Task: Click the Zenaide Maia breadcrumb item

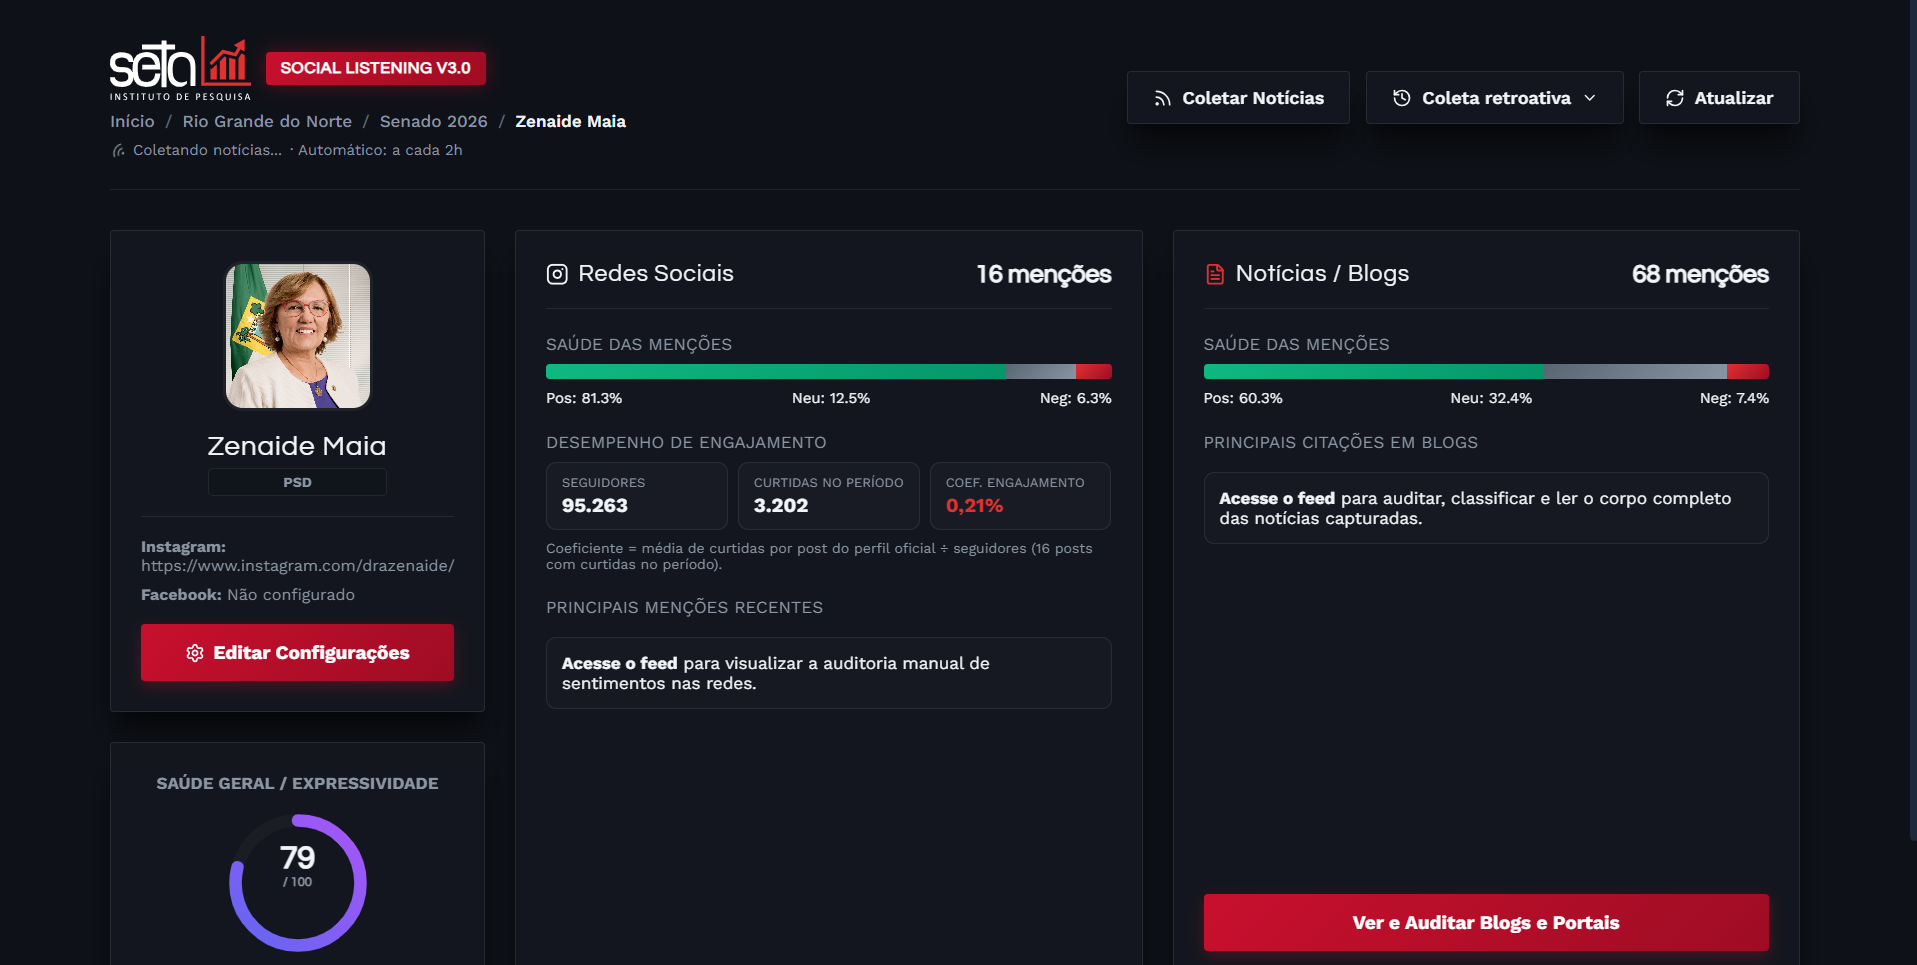Action: [571, 121]
